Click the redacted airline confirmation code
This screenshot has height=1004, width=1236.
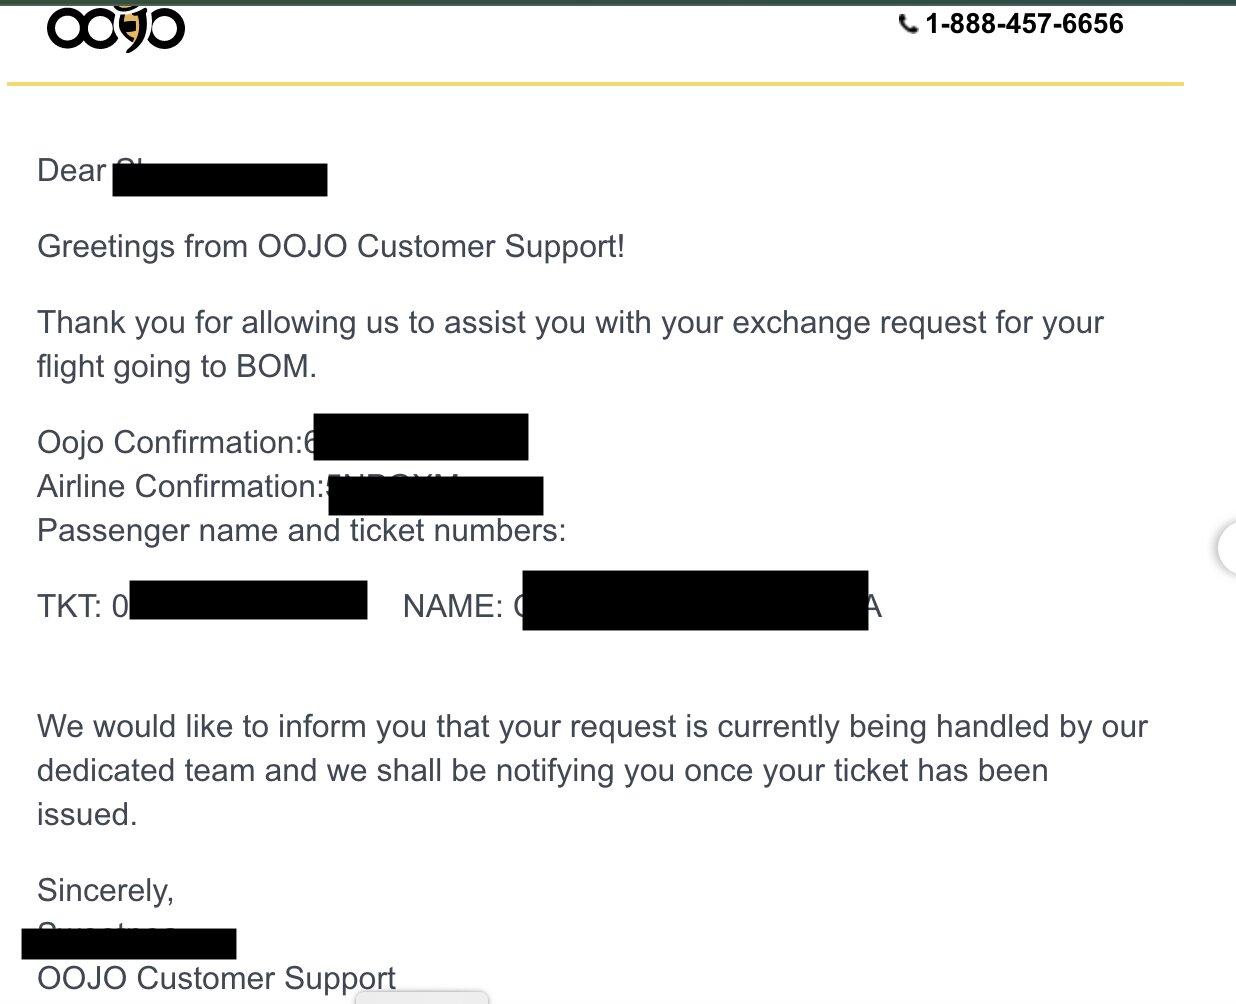[436, 496]
